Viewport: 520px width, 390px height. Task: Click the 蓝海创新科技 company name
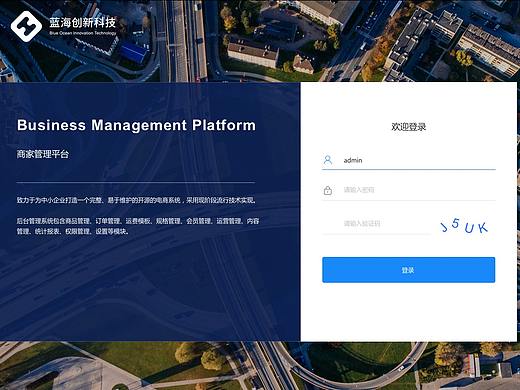[83, 22]
